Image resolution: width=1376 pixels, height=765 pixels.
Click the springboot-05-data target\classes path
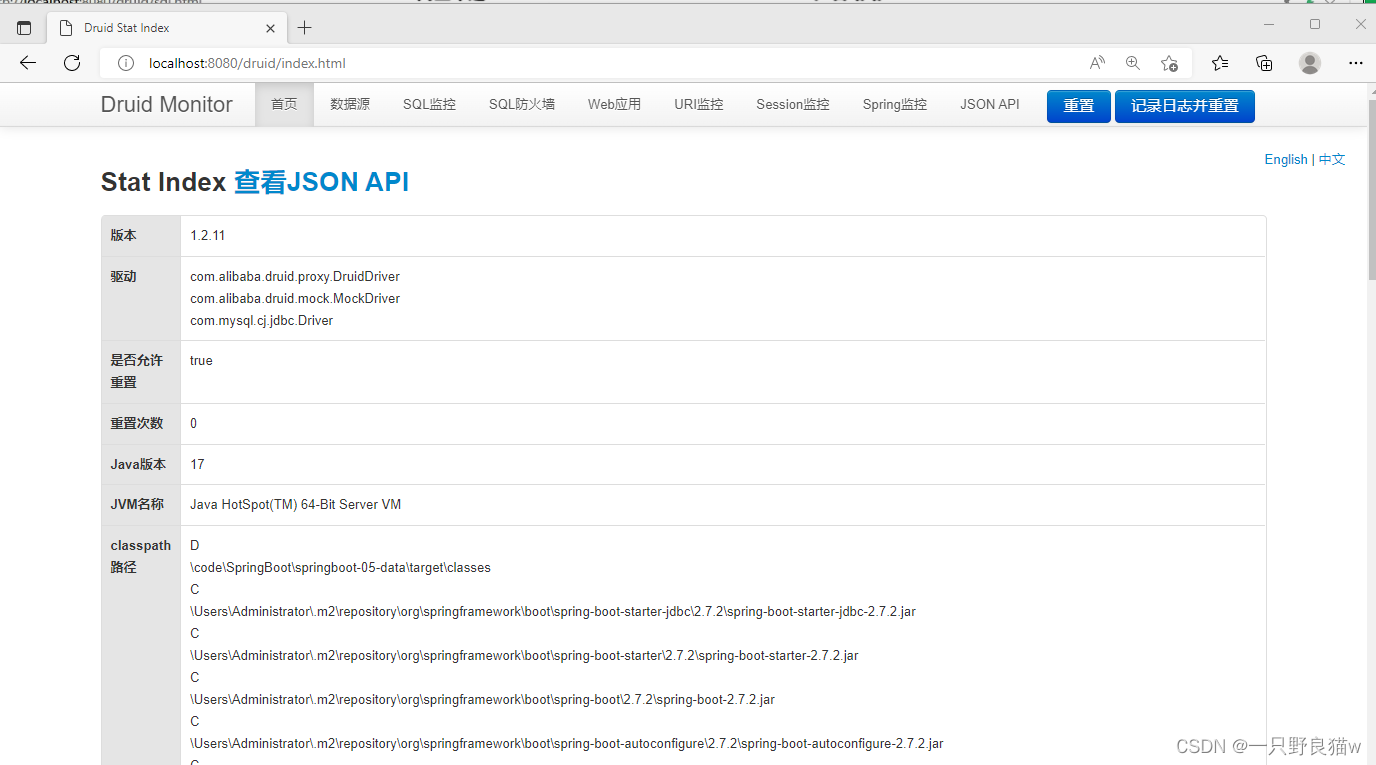pos(340,567)
